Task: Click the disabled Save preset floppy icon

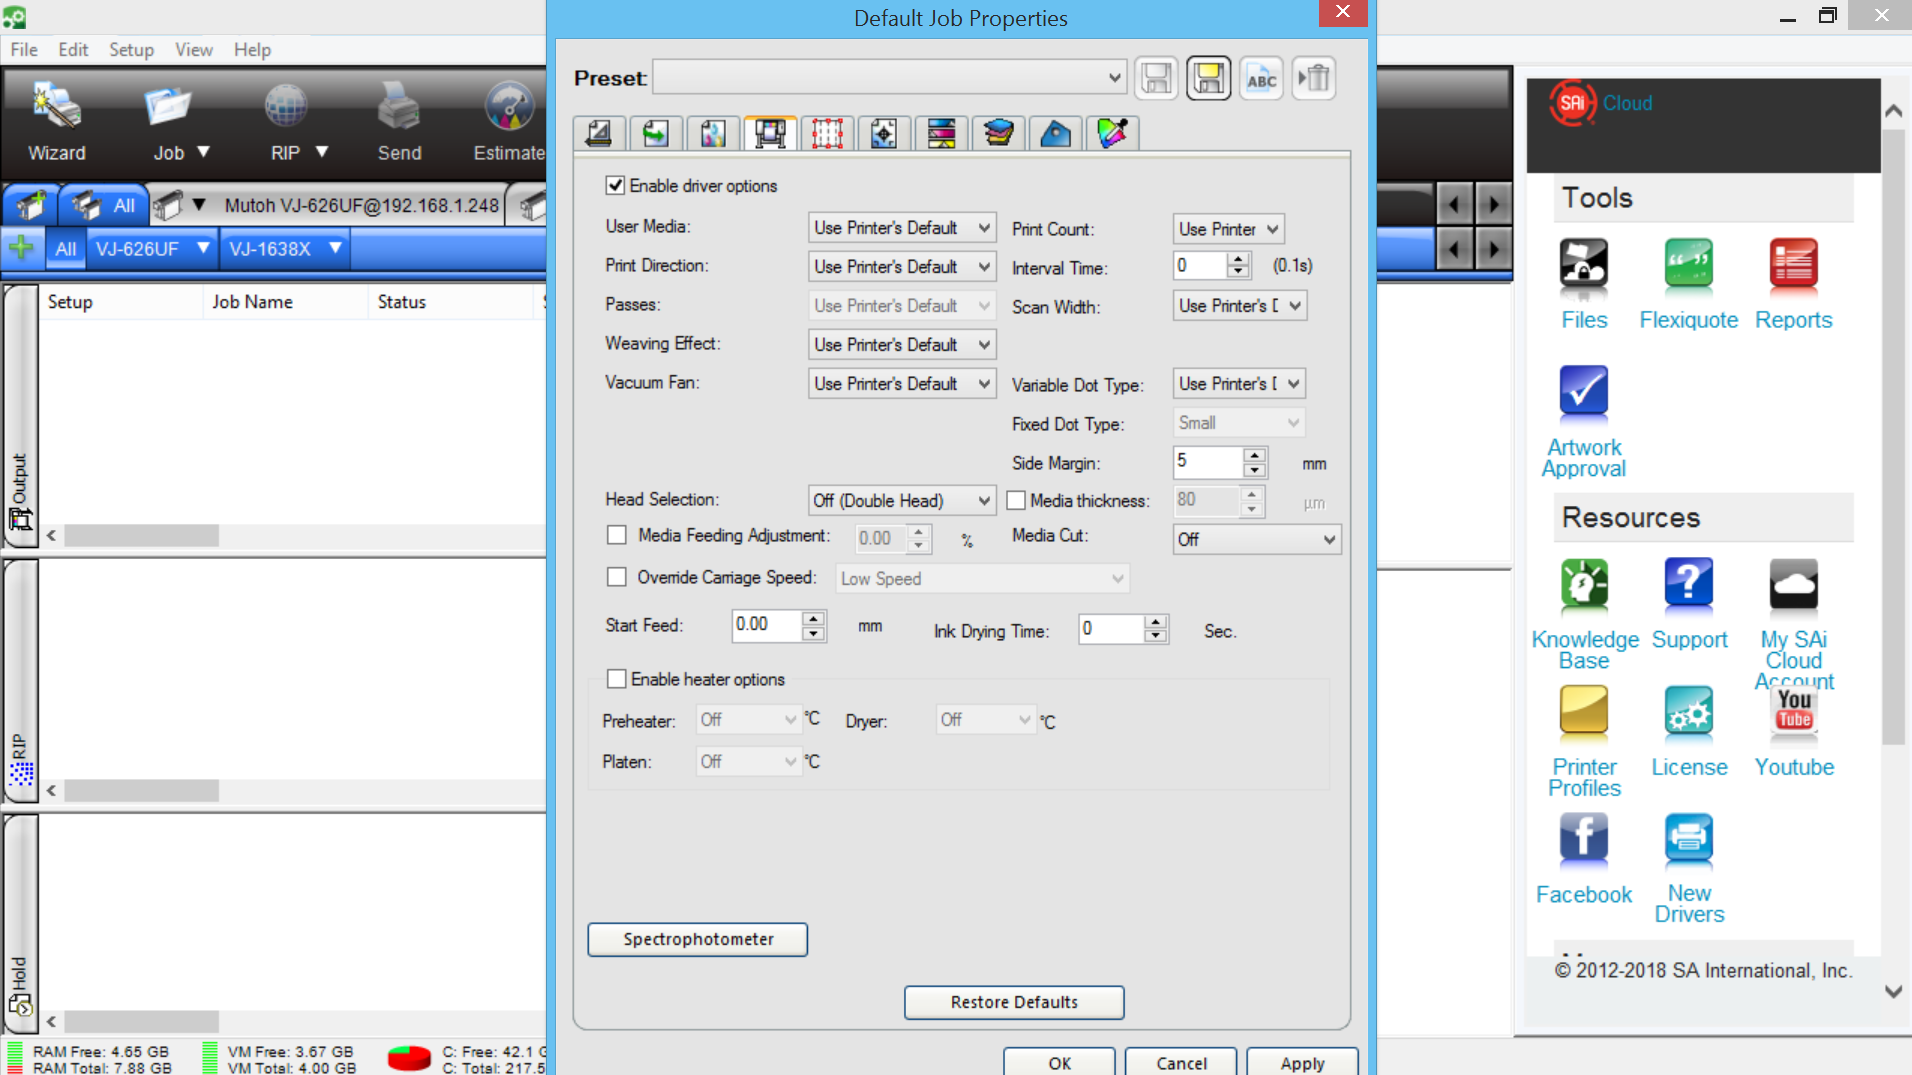Action: (x=1156, y=78)
